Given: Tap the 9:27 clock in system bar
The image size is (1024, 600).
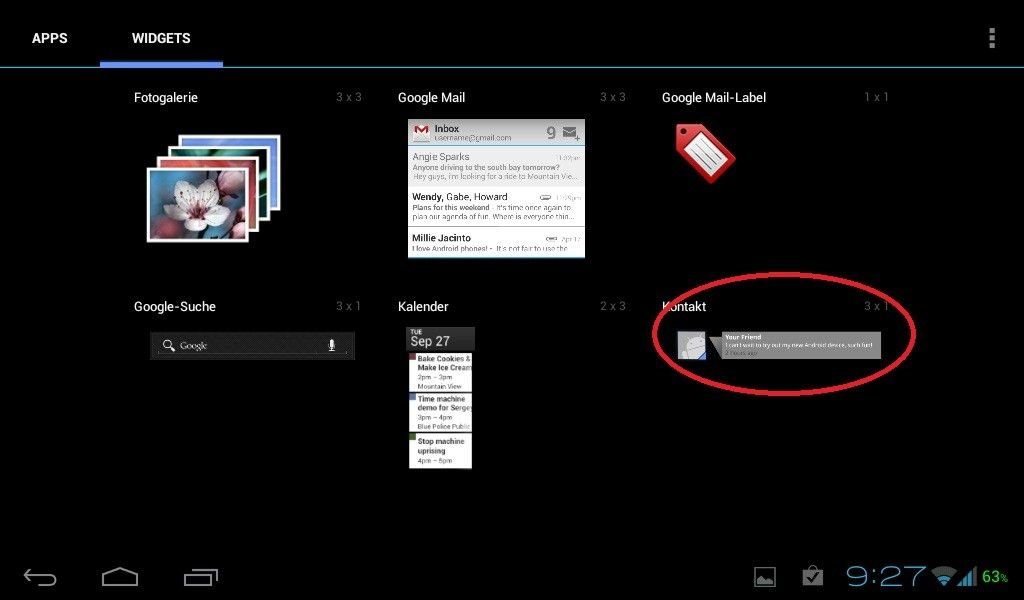Looking at the screenshot, I should (886, 576).
